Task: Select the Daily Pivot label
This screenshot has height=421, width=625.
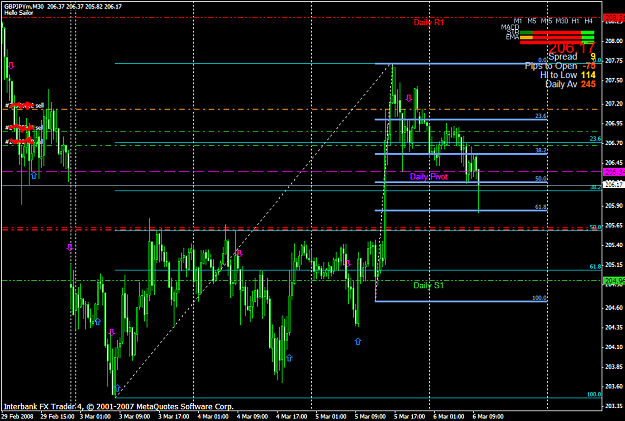Action: coord(429,177)
